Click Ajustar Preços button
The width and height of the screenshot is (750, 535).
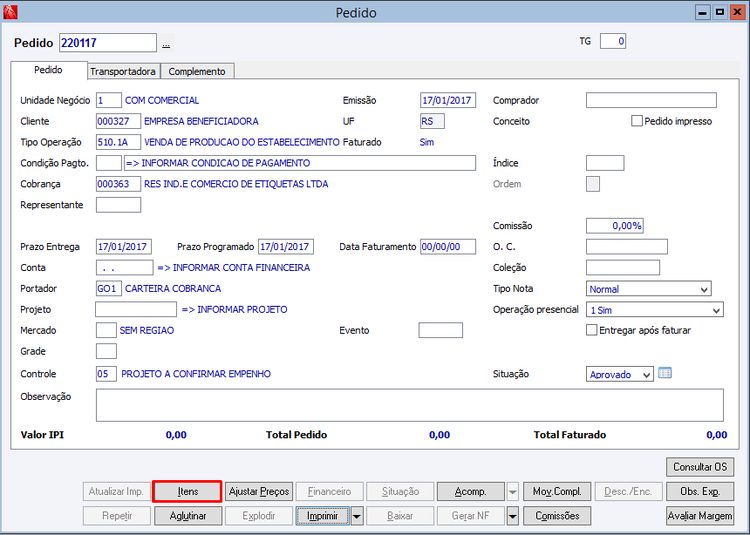coord(259,491)
